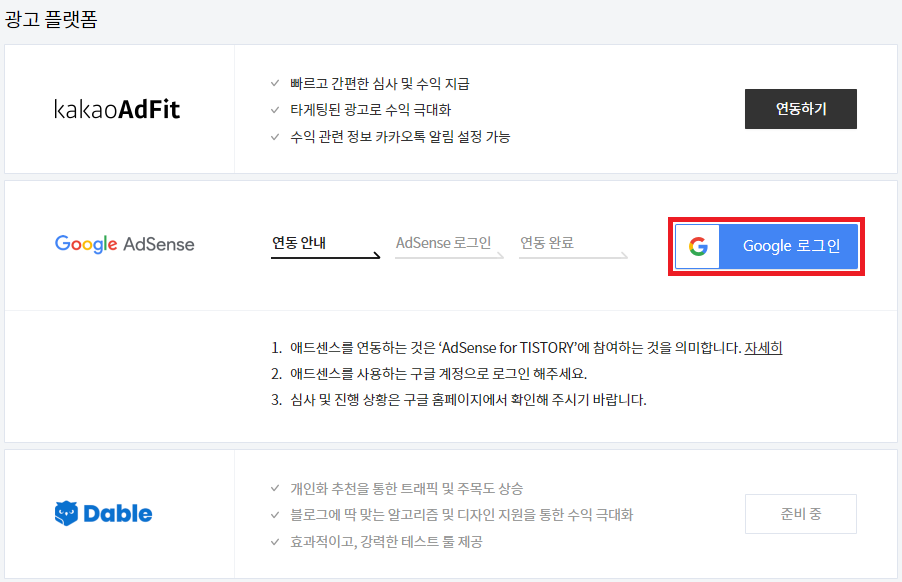The width and height of the screenshot is (902, 582).
Task: Select the AdSense 로그인 step tab
Action: (x=449, y=246)
